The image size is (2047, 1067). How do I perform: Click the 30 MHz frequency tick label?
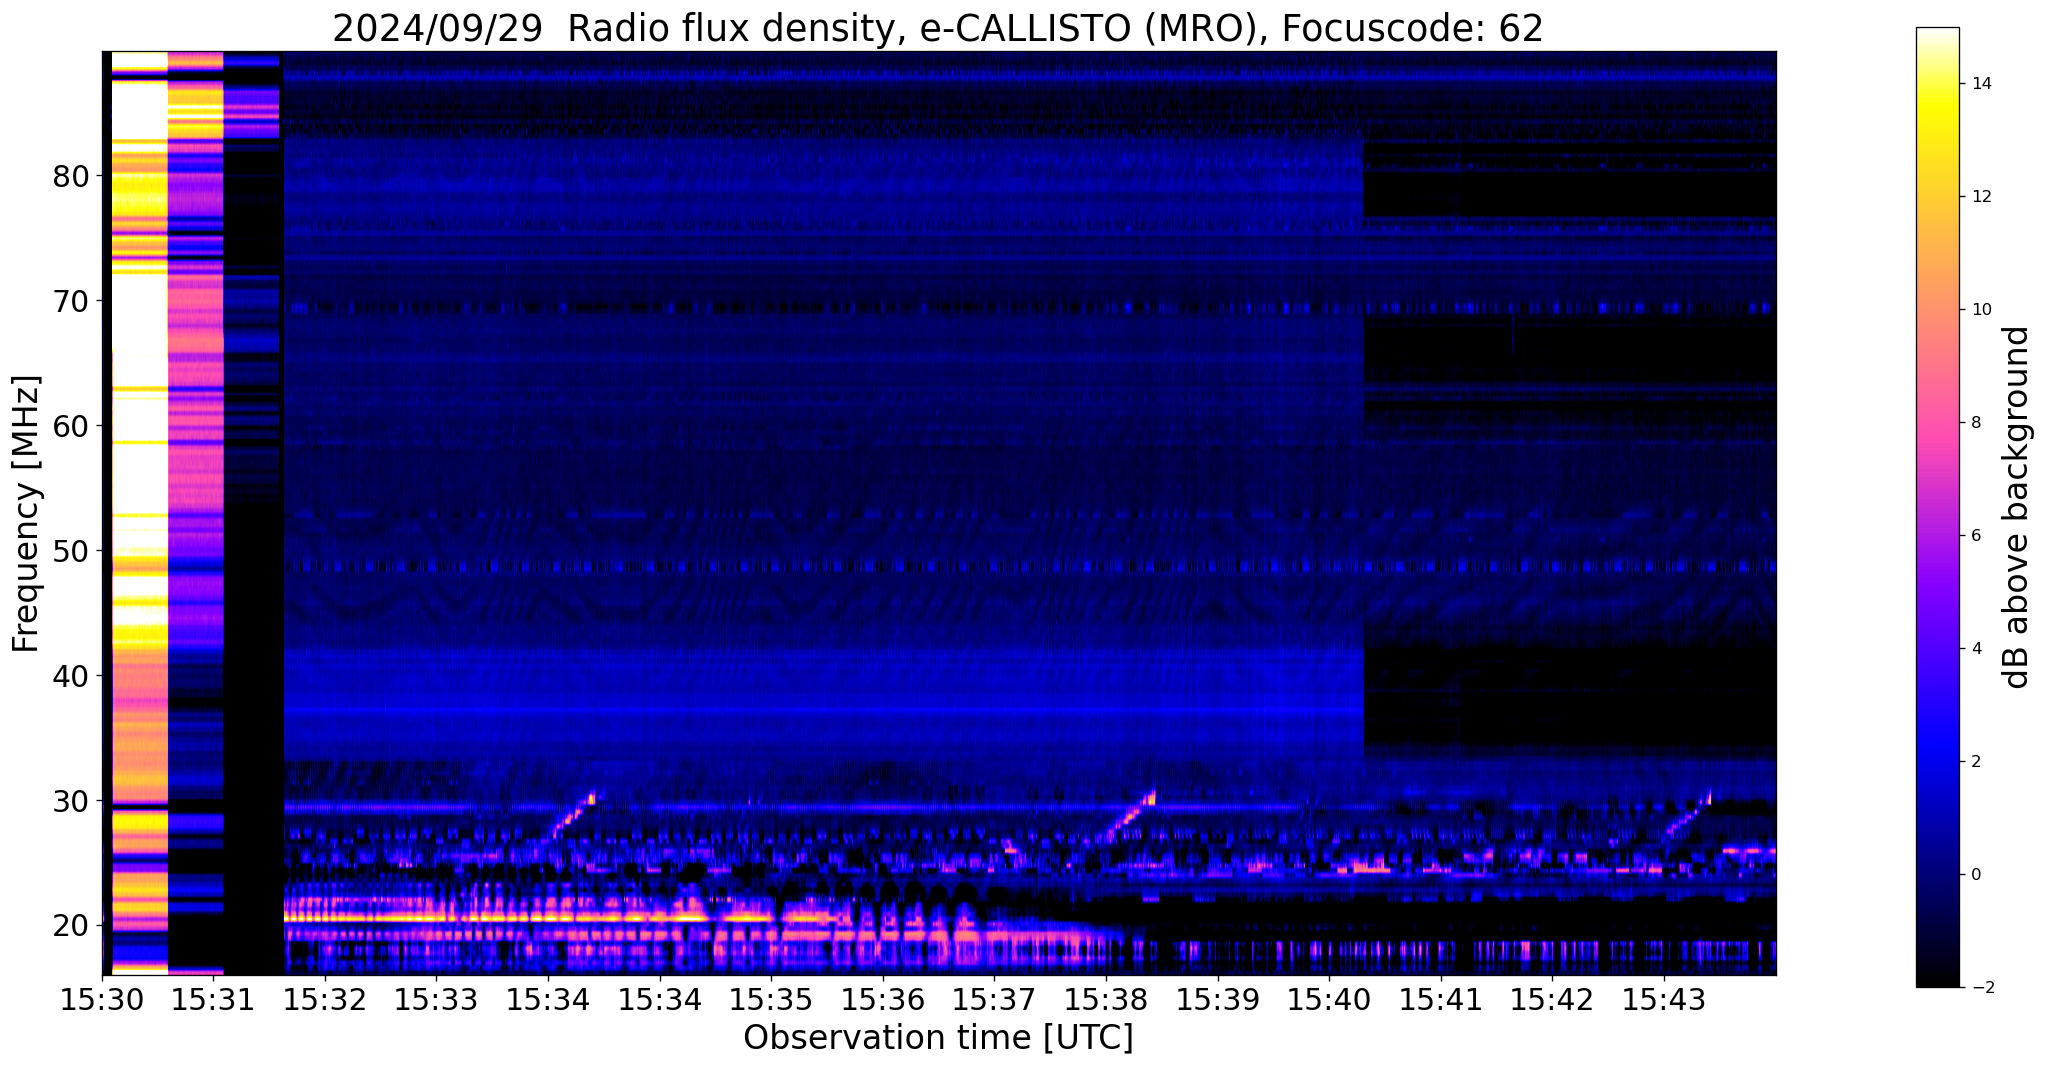pyautogui.click(x=70, y=801)
